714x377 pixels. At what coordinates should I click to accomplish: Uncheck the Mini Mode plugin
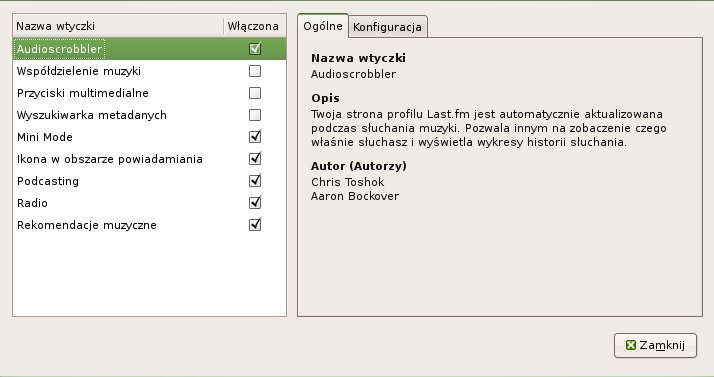pyautogui.click(x=255, y=137)
